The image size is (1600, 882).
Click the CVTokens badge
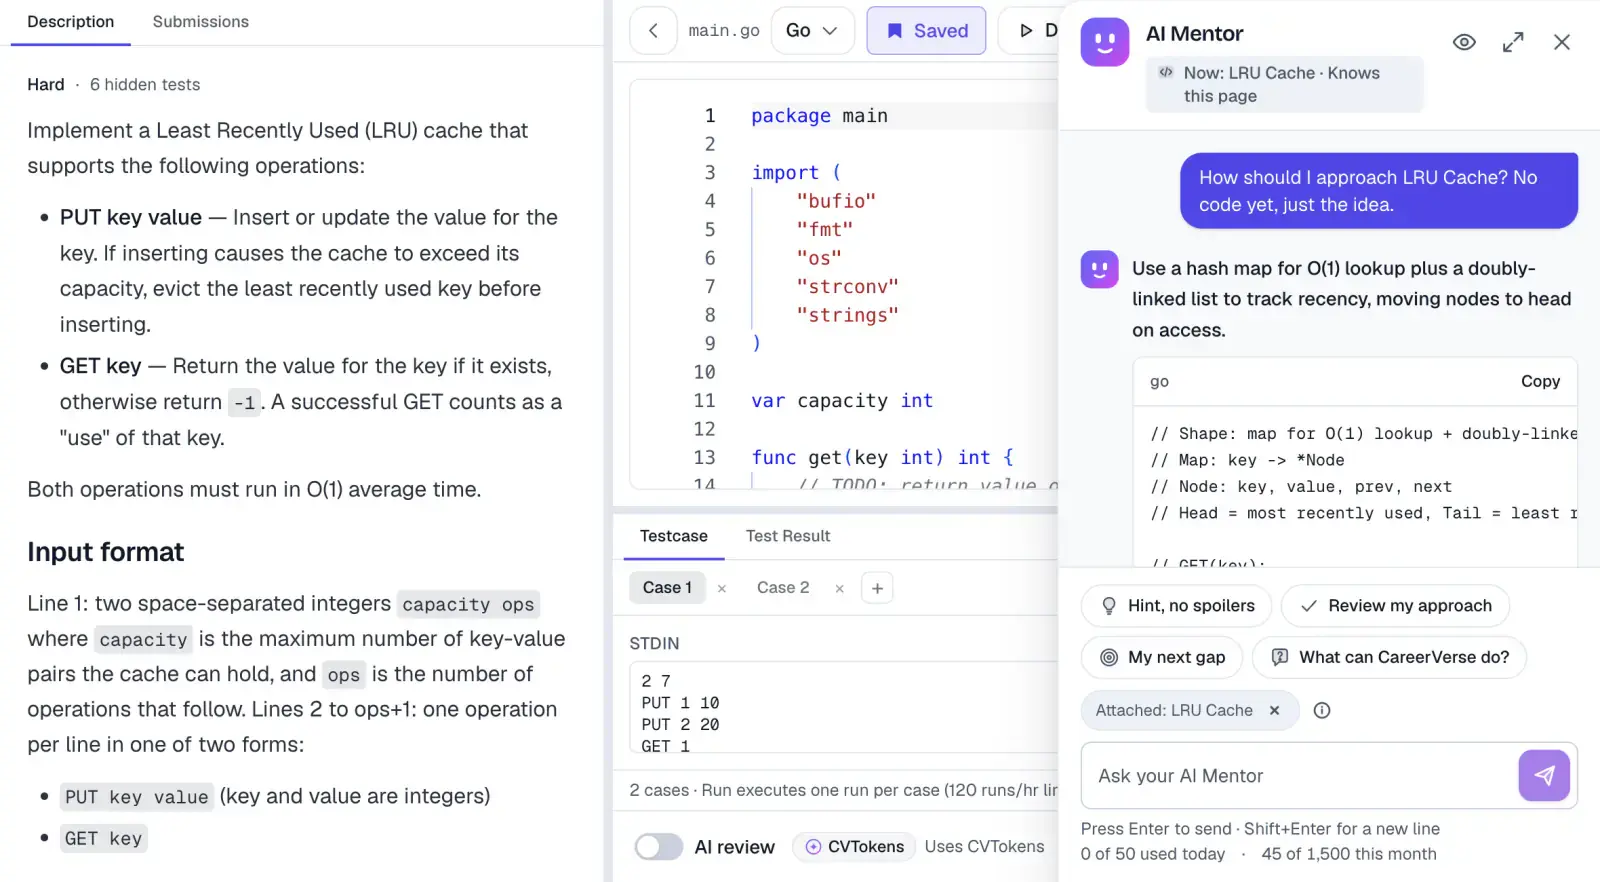(x=855, y=847)
